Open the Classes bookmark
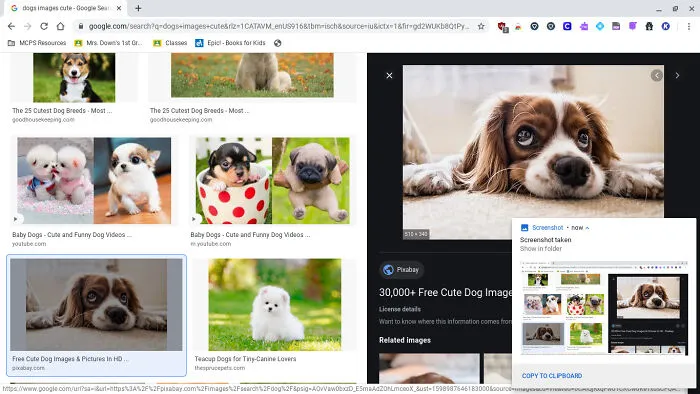Image resolution: width=700 pixels, height=394 pixels. point(170,43)
